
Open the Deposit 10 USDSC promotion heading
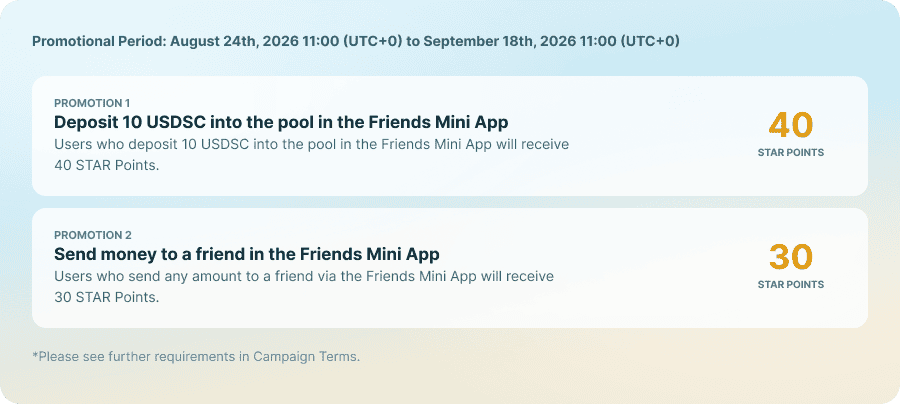281,123
